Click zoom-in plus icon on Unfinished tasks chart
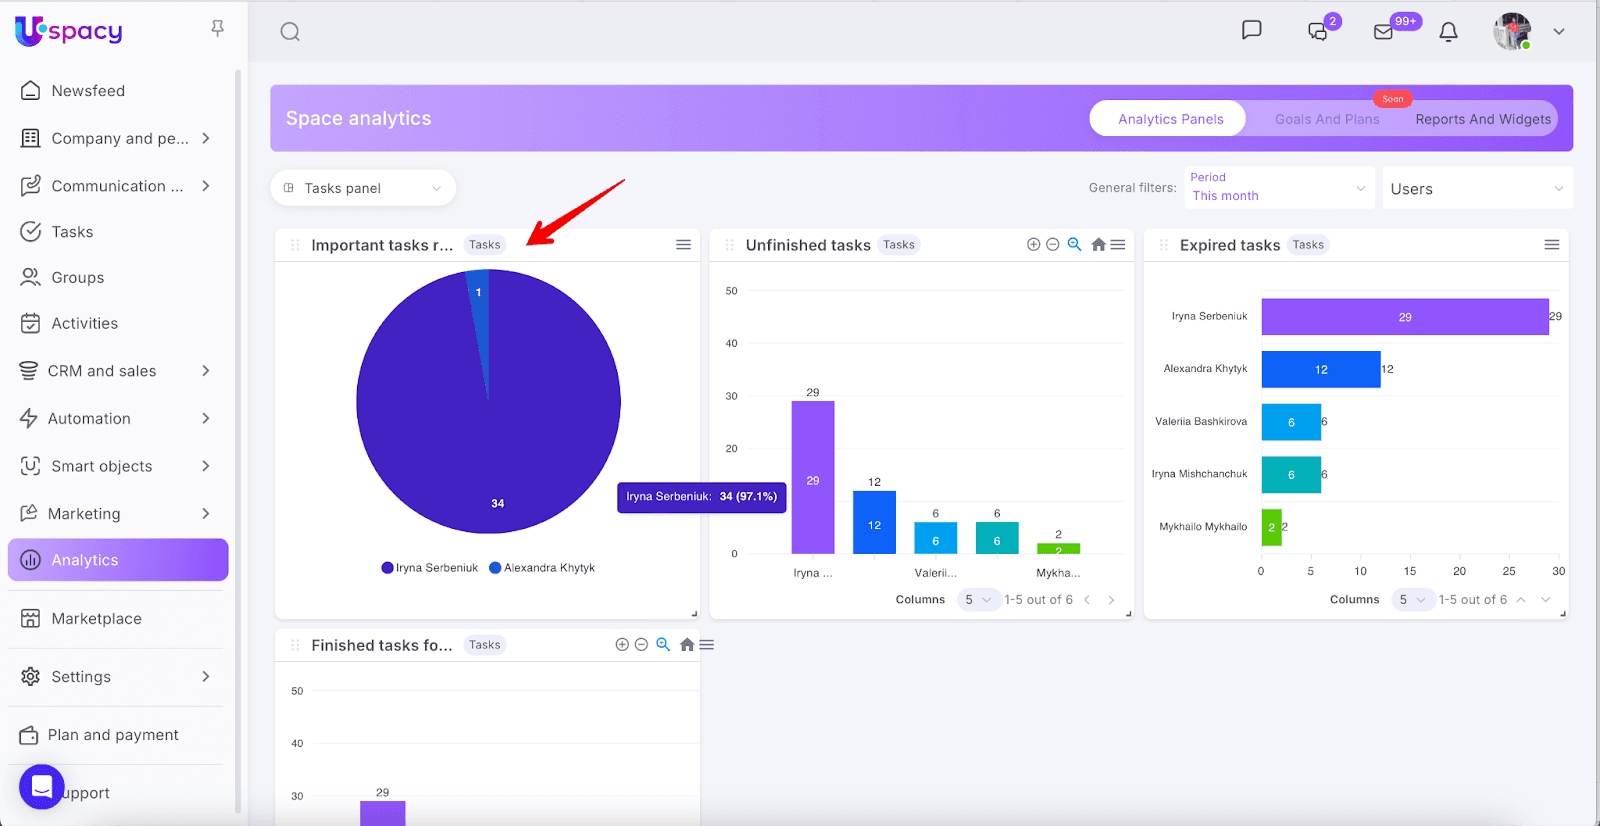 click(x=1033, y=245)
